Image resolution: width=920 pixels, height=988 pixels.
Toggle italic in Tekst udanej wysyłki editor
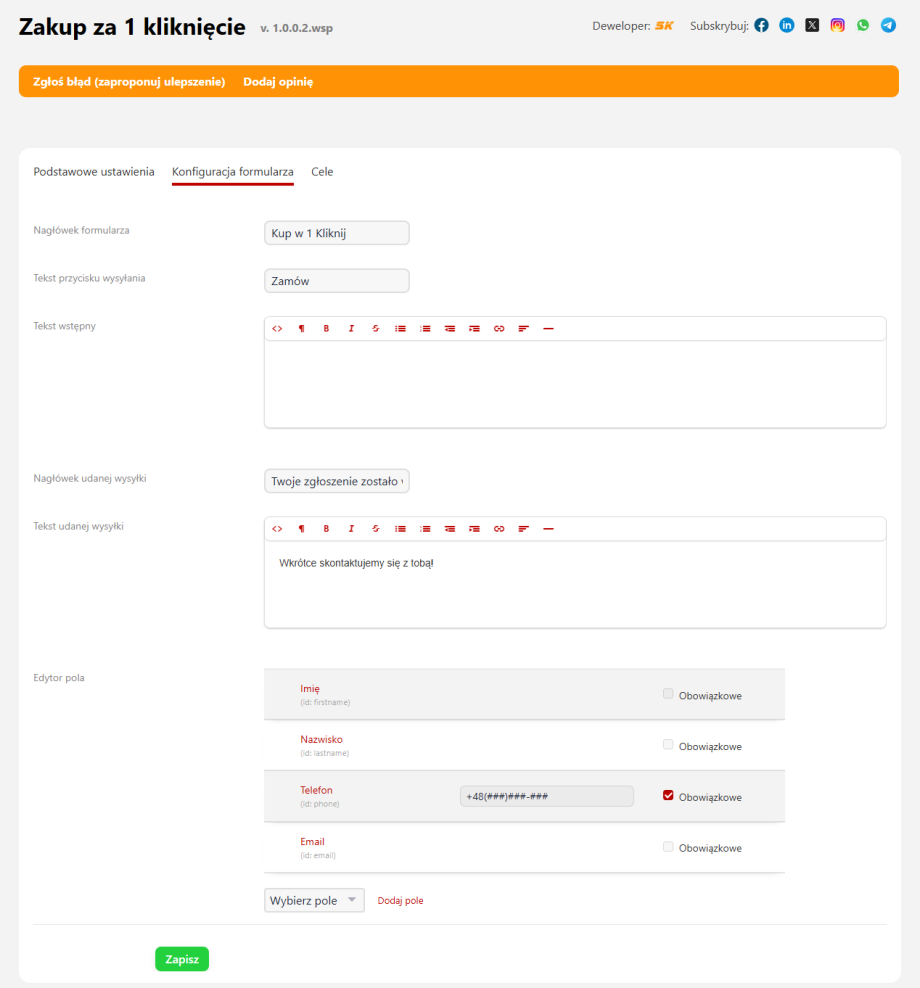pos(351,529)
